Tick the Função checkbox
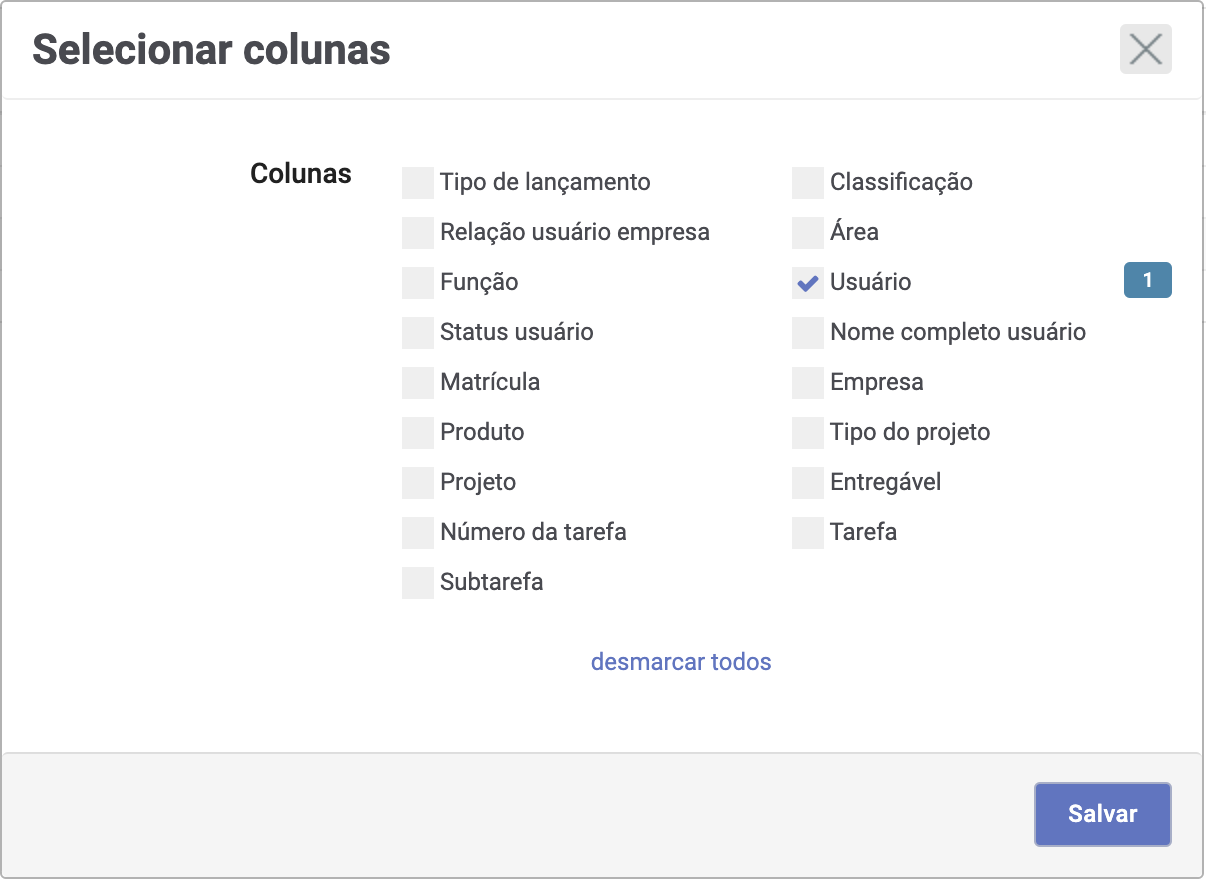The width and height of the screenshot is (1206, 882). 417,283
